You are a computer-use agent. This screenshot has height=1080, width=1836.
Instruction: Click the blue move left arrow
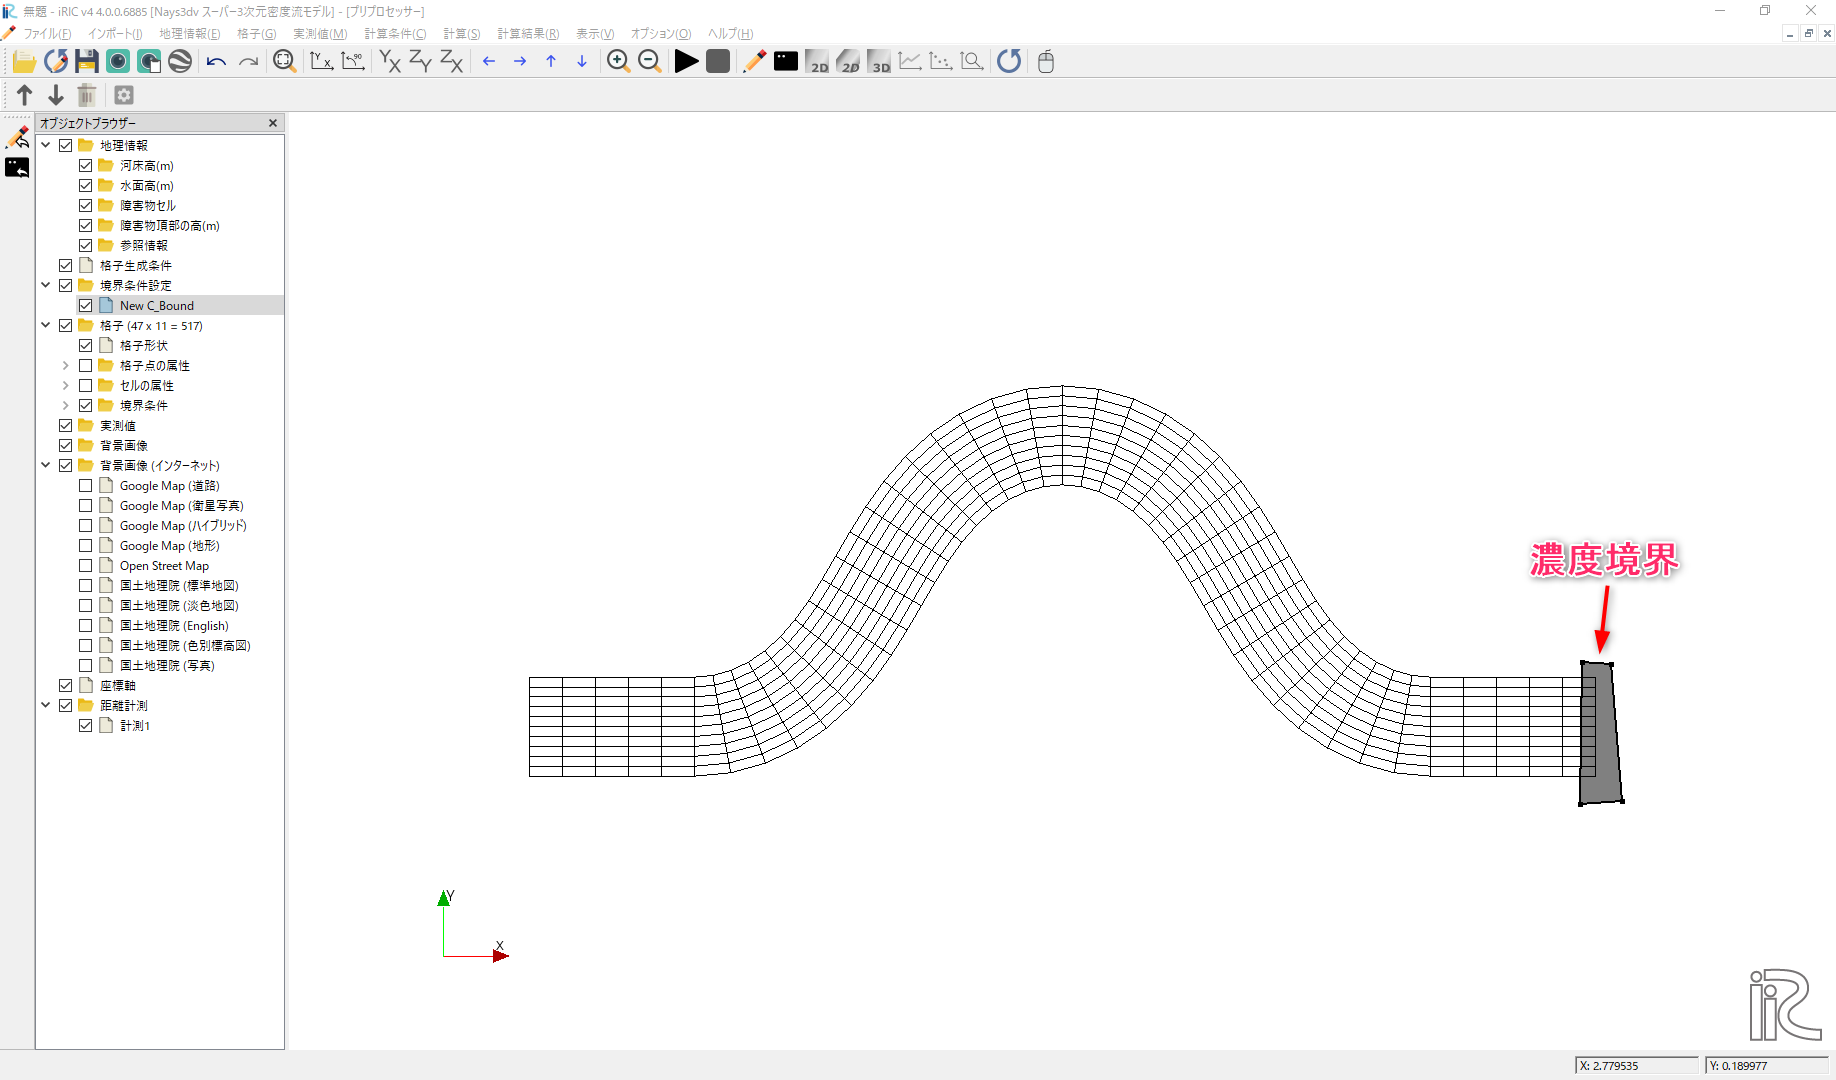489,62
